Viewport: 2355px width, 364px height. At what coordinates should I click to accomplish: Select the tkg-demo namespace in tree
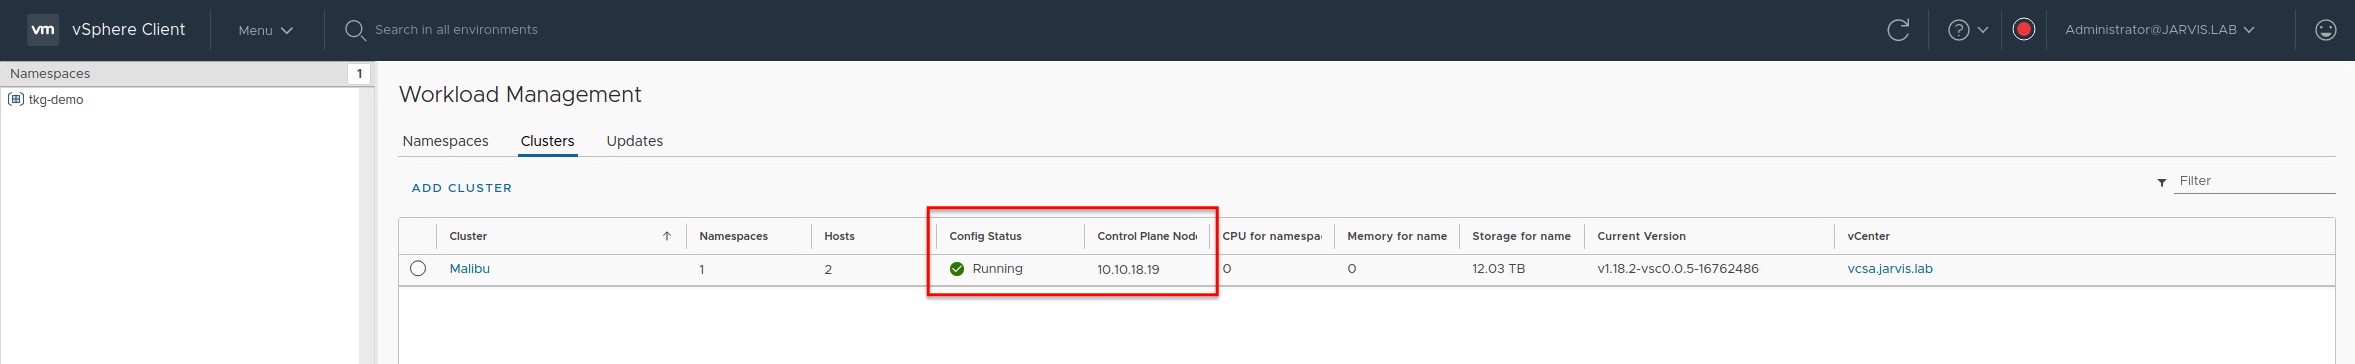56,100
